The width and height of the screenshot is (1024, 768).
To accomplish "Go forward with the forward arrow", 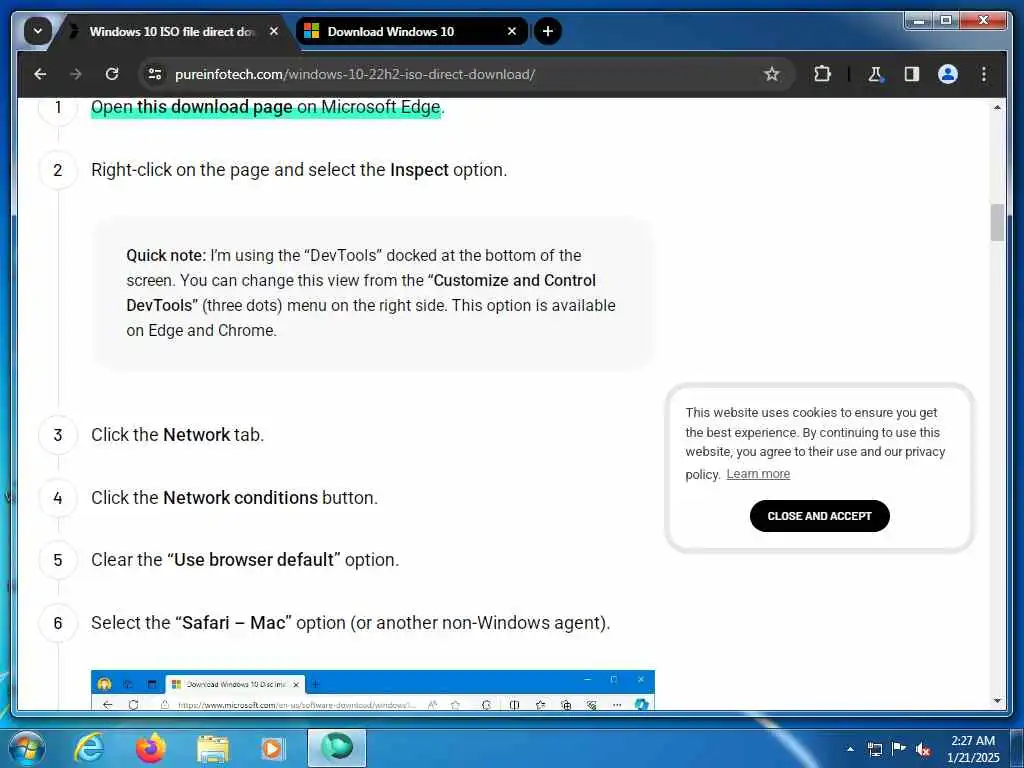I will point(76,74).
